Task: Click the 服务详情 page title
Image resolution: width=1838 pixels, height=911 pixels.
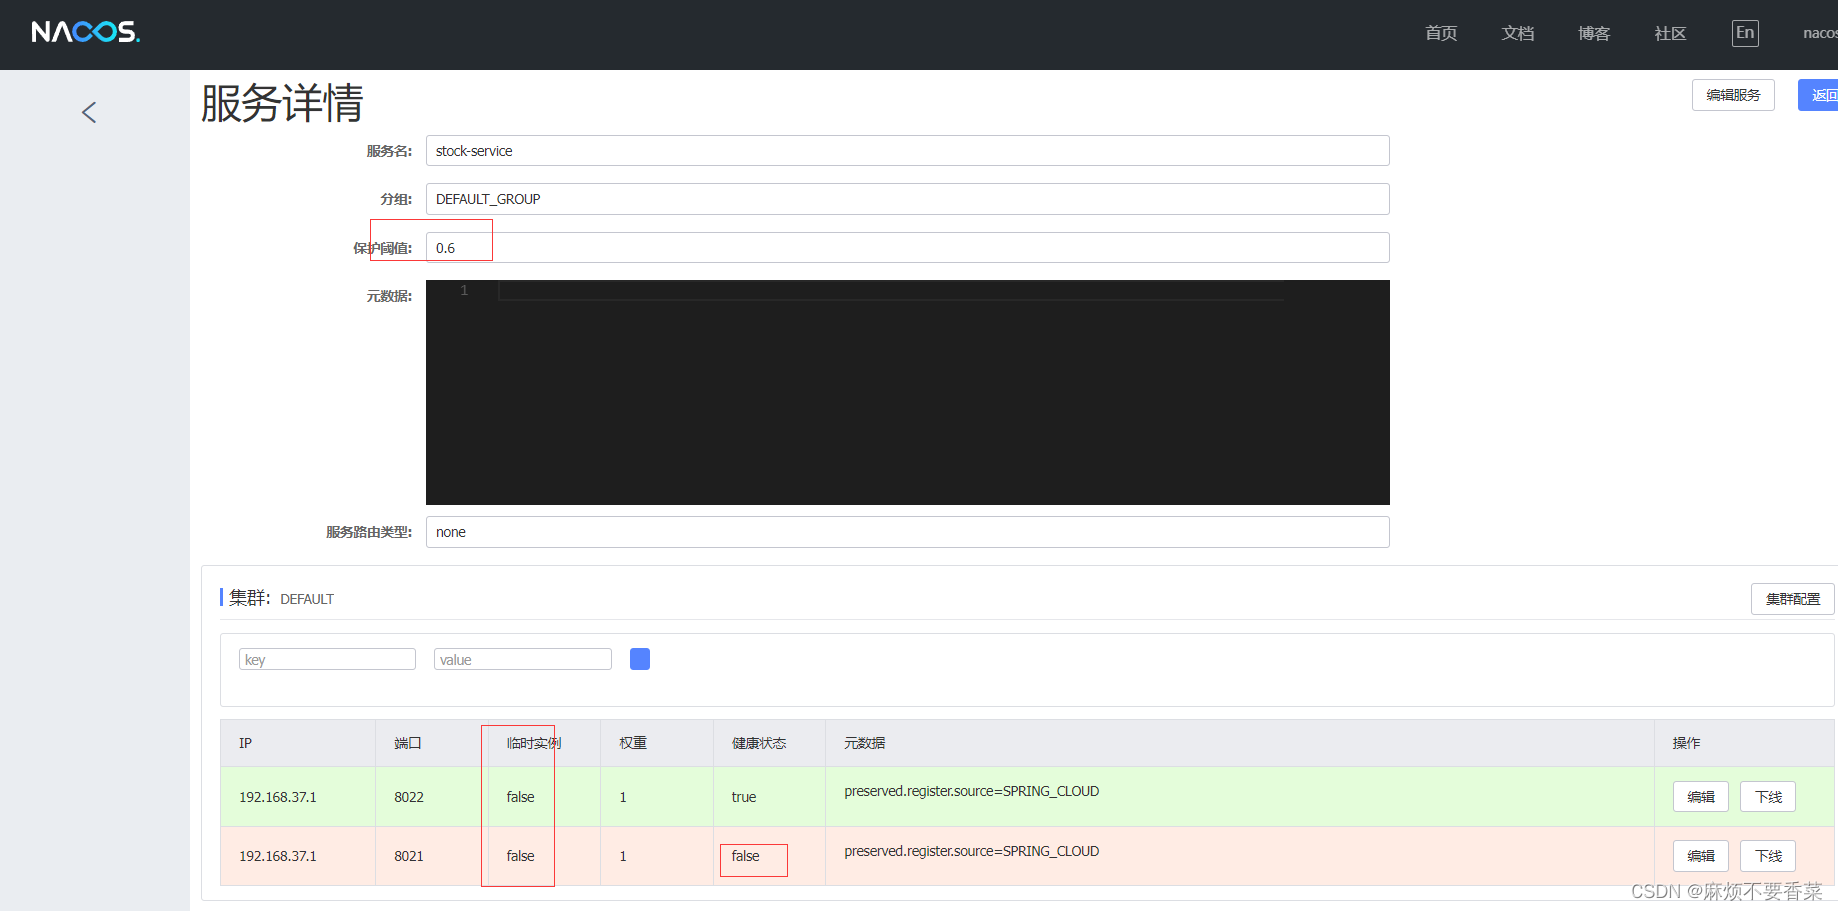Action: [x=282, y=103]
